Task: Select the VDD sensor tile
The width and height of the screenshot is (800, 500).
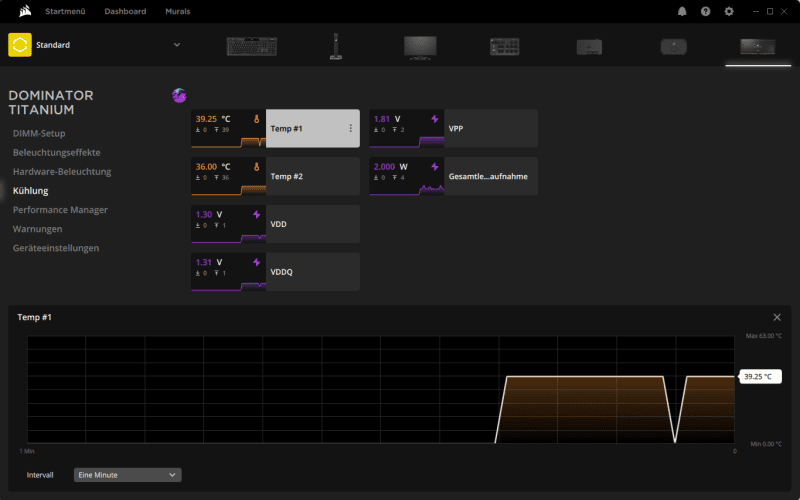Action: 276,224
